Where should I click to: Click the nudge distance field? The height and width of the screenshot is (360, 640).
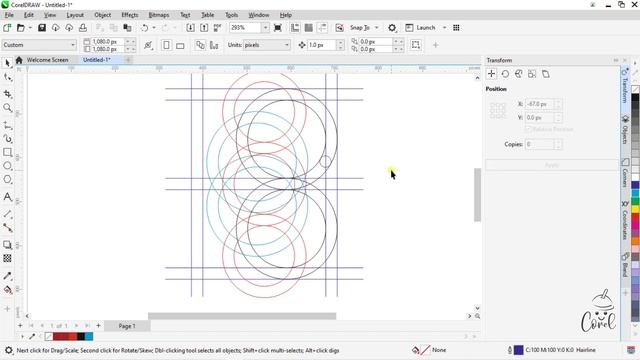pos(322,45)
